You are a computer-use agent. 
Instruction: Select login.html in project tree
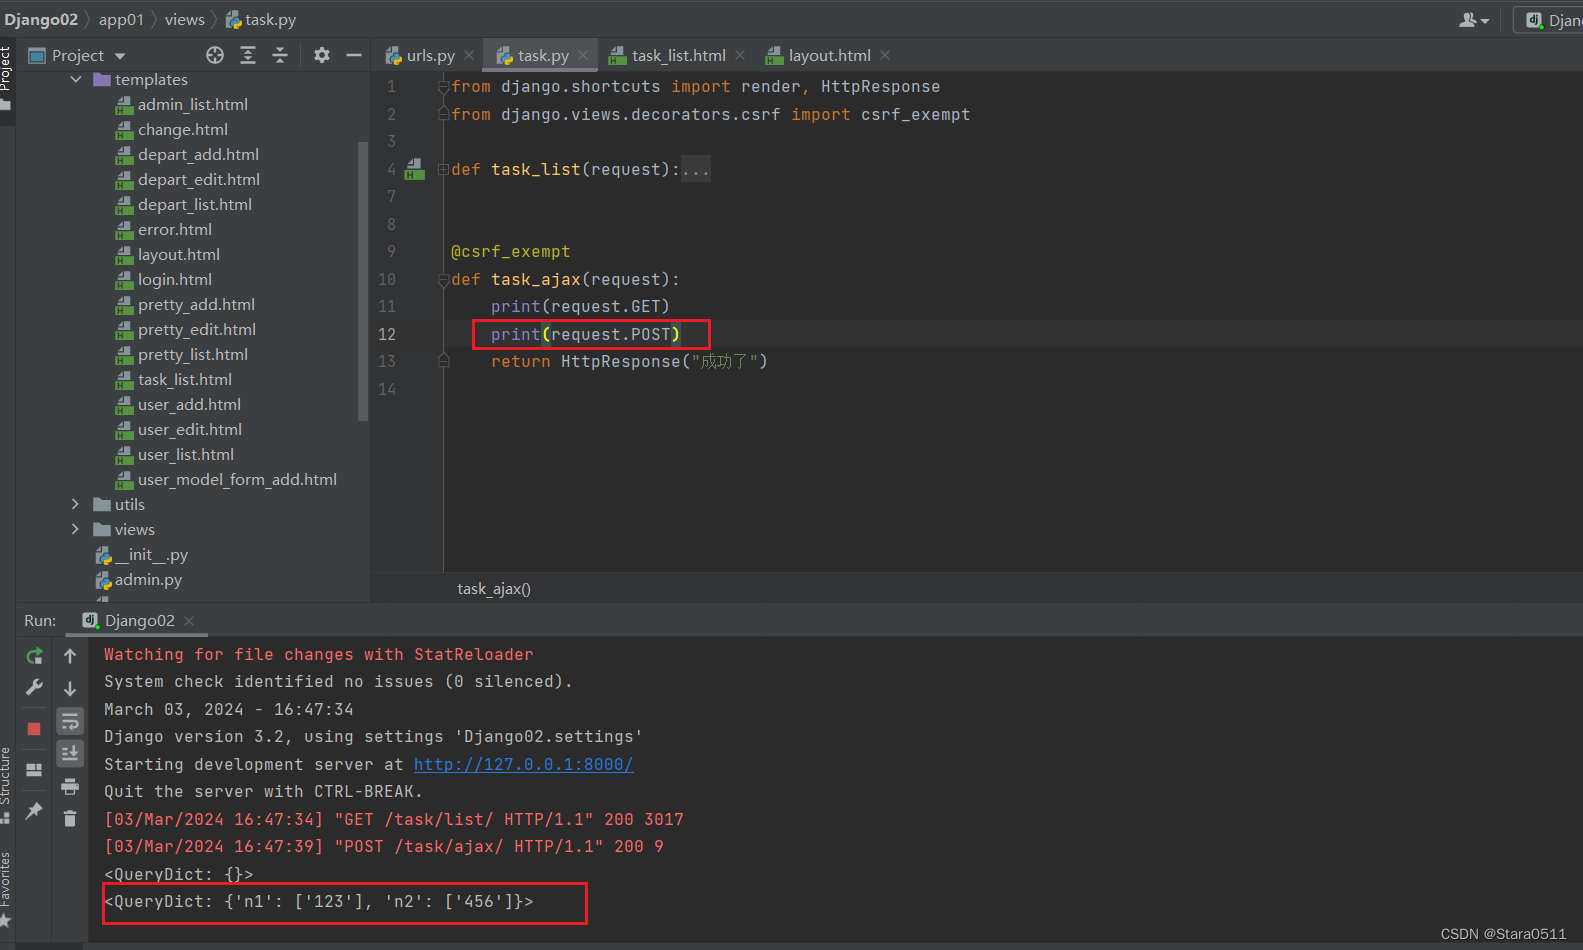pyautogui.click(x=163, y=279)
